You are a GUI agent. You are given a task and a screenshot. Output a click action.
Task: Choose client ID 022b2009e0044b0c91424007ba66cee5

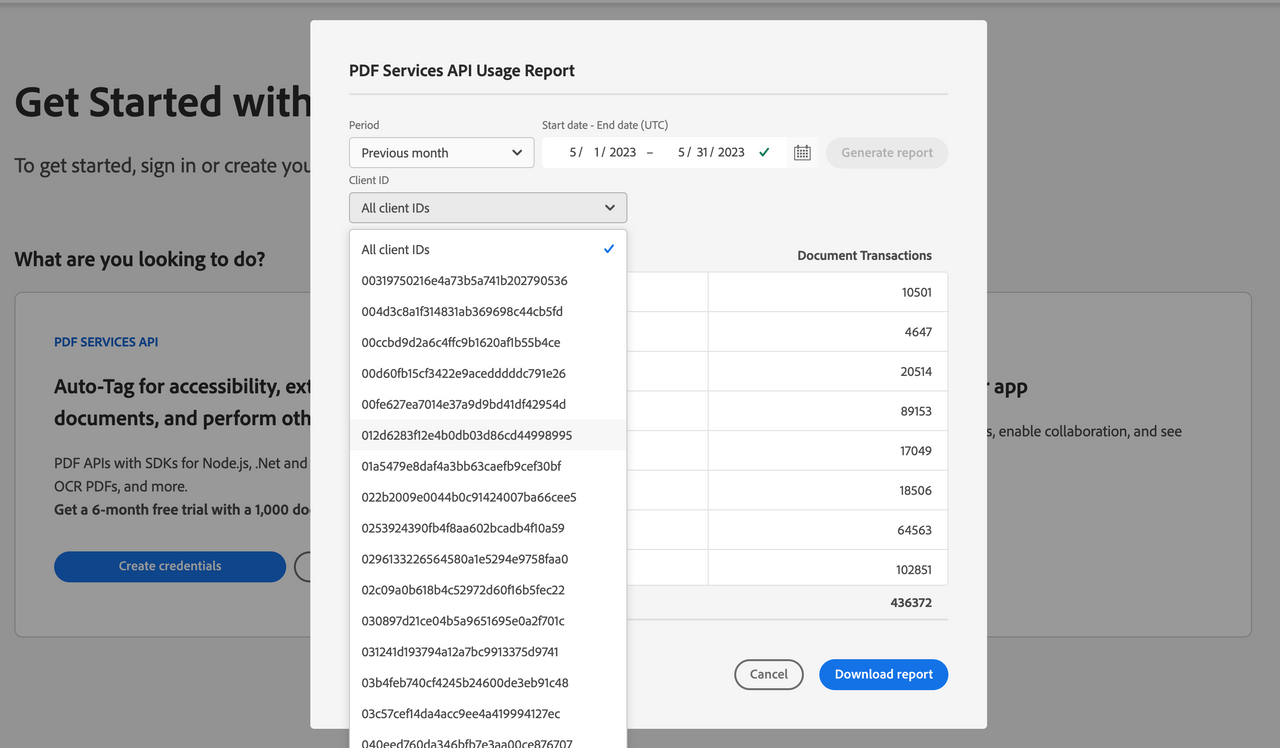pyautogui.click(x=488, y=498)
